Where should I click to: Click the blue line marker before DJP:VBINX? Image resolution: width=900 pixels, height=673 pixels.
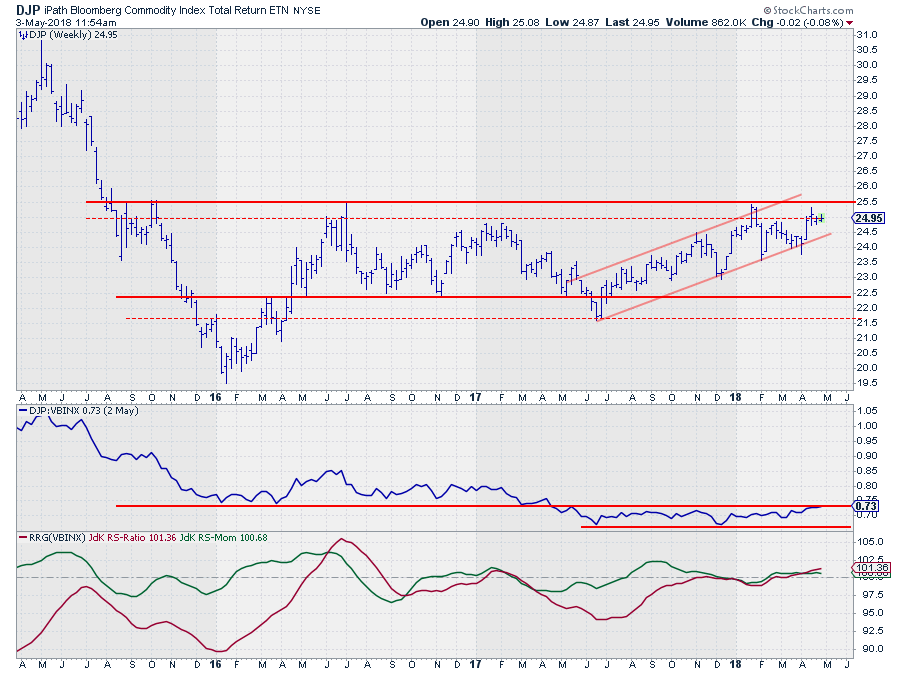point(23,411)
